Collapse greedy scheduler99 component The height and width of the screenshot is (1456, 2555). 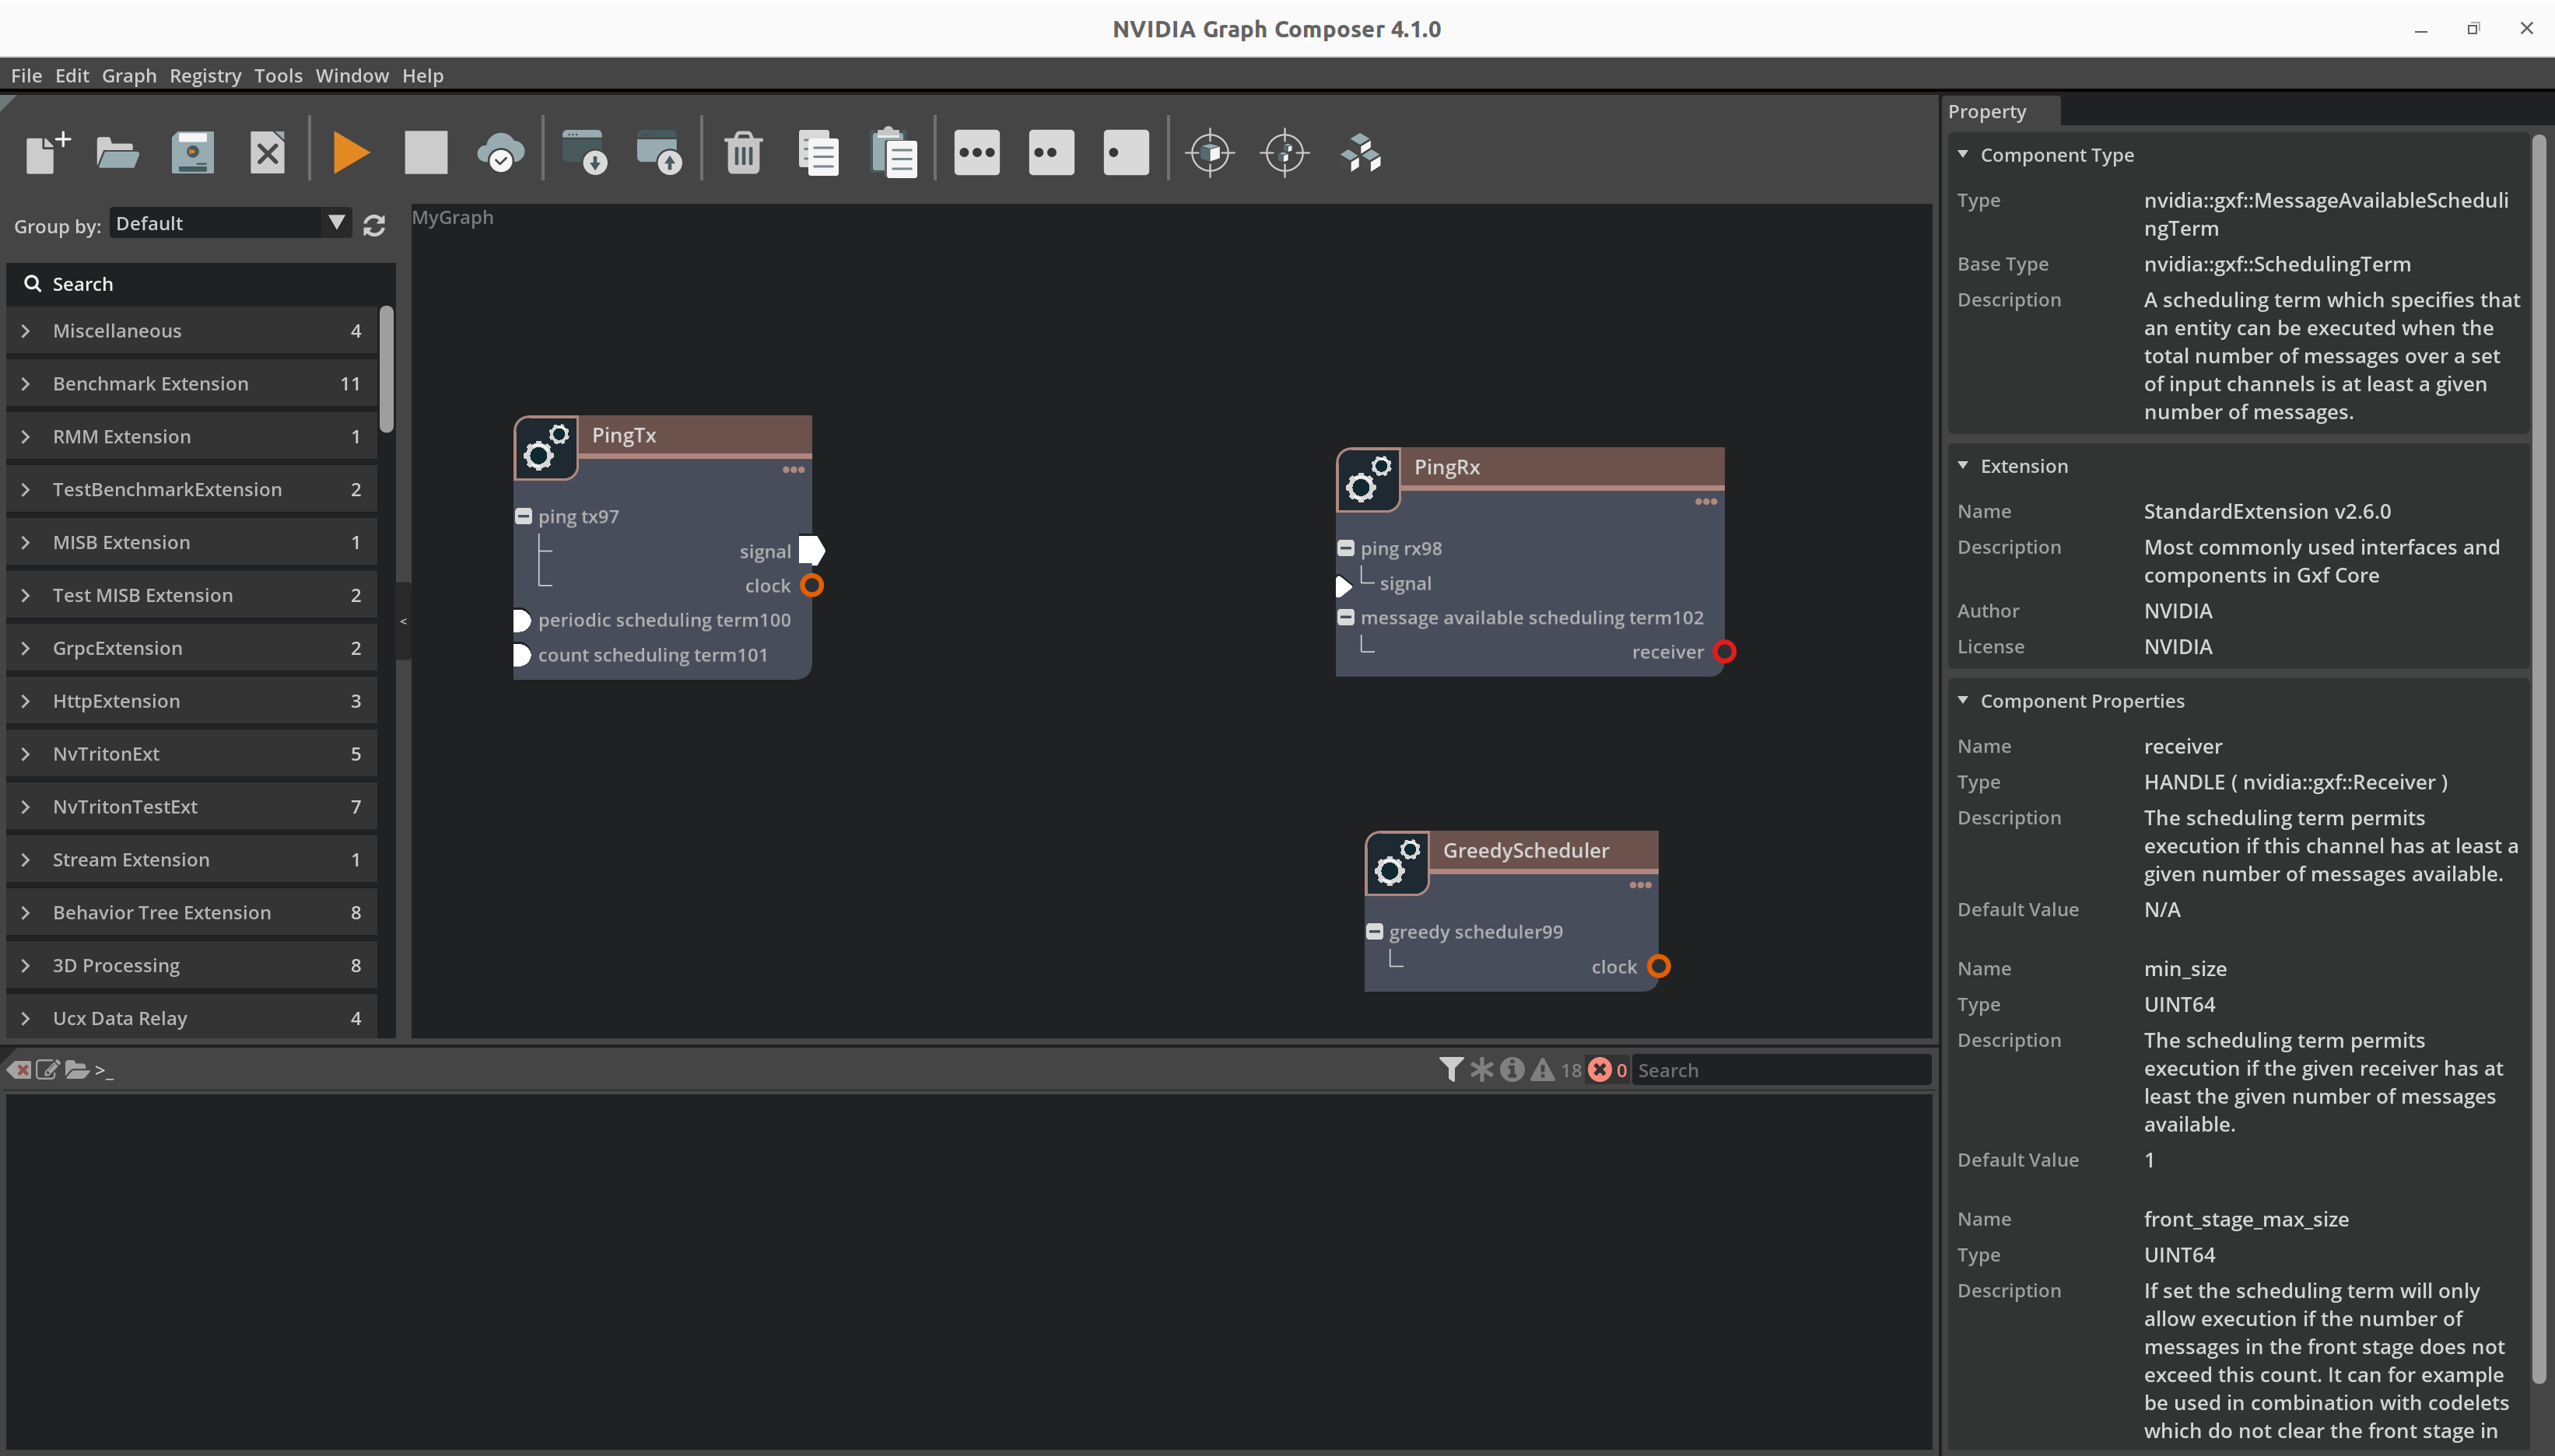click(1375, 932)
